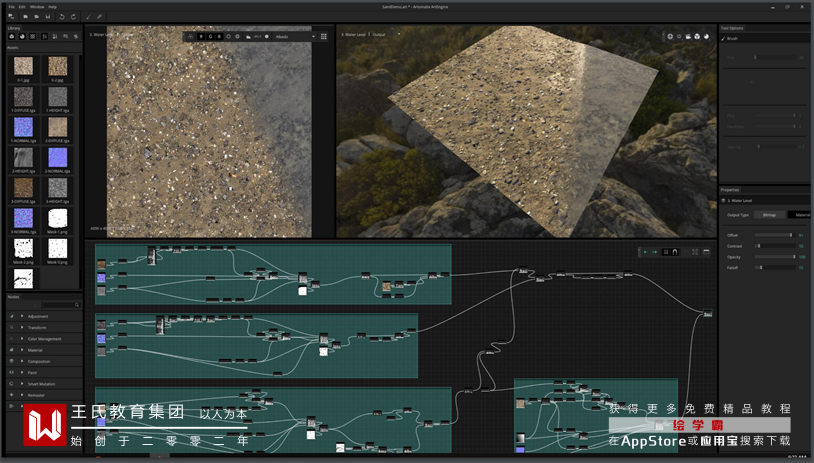Toggle the R channel in the 2D viewport
814x463 pixels.
201,36
